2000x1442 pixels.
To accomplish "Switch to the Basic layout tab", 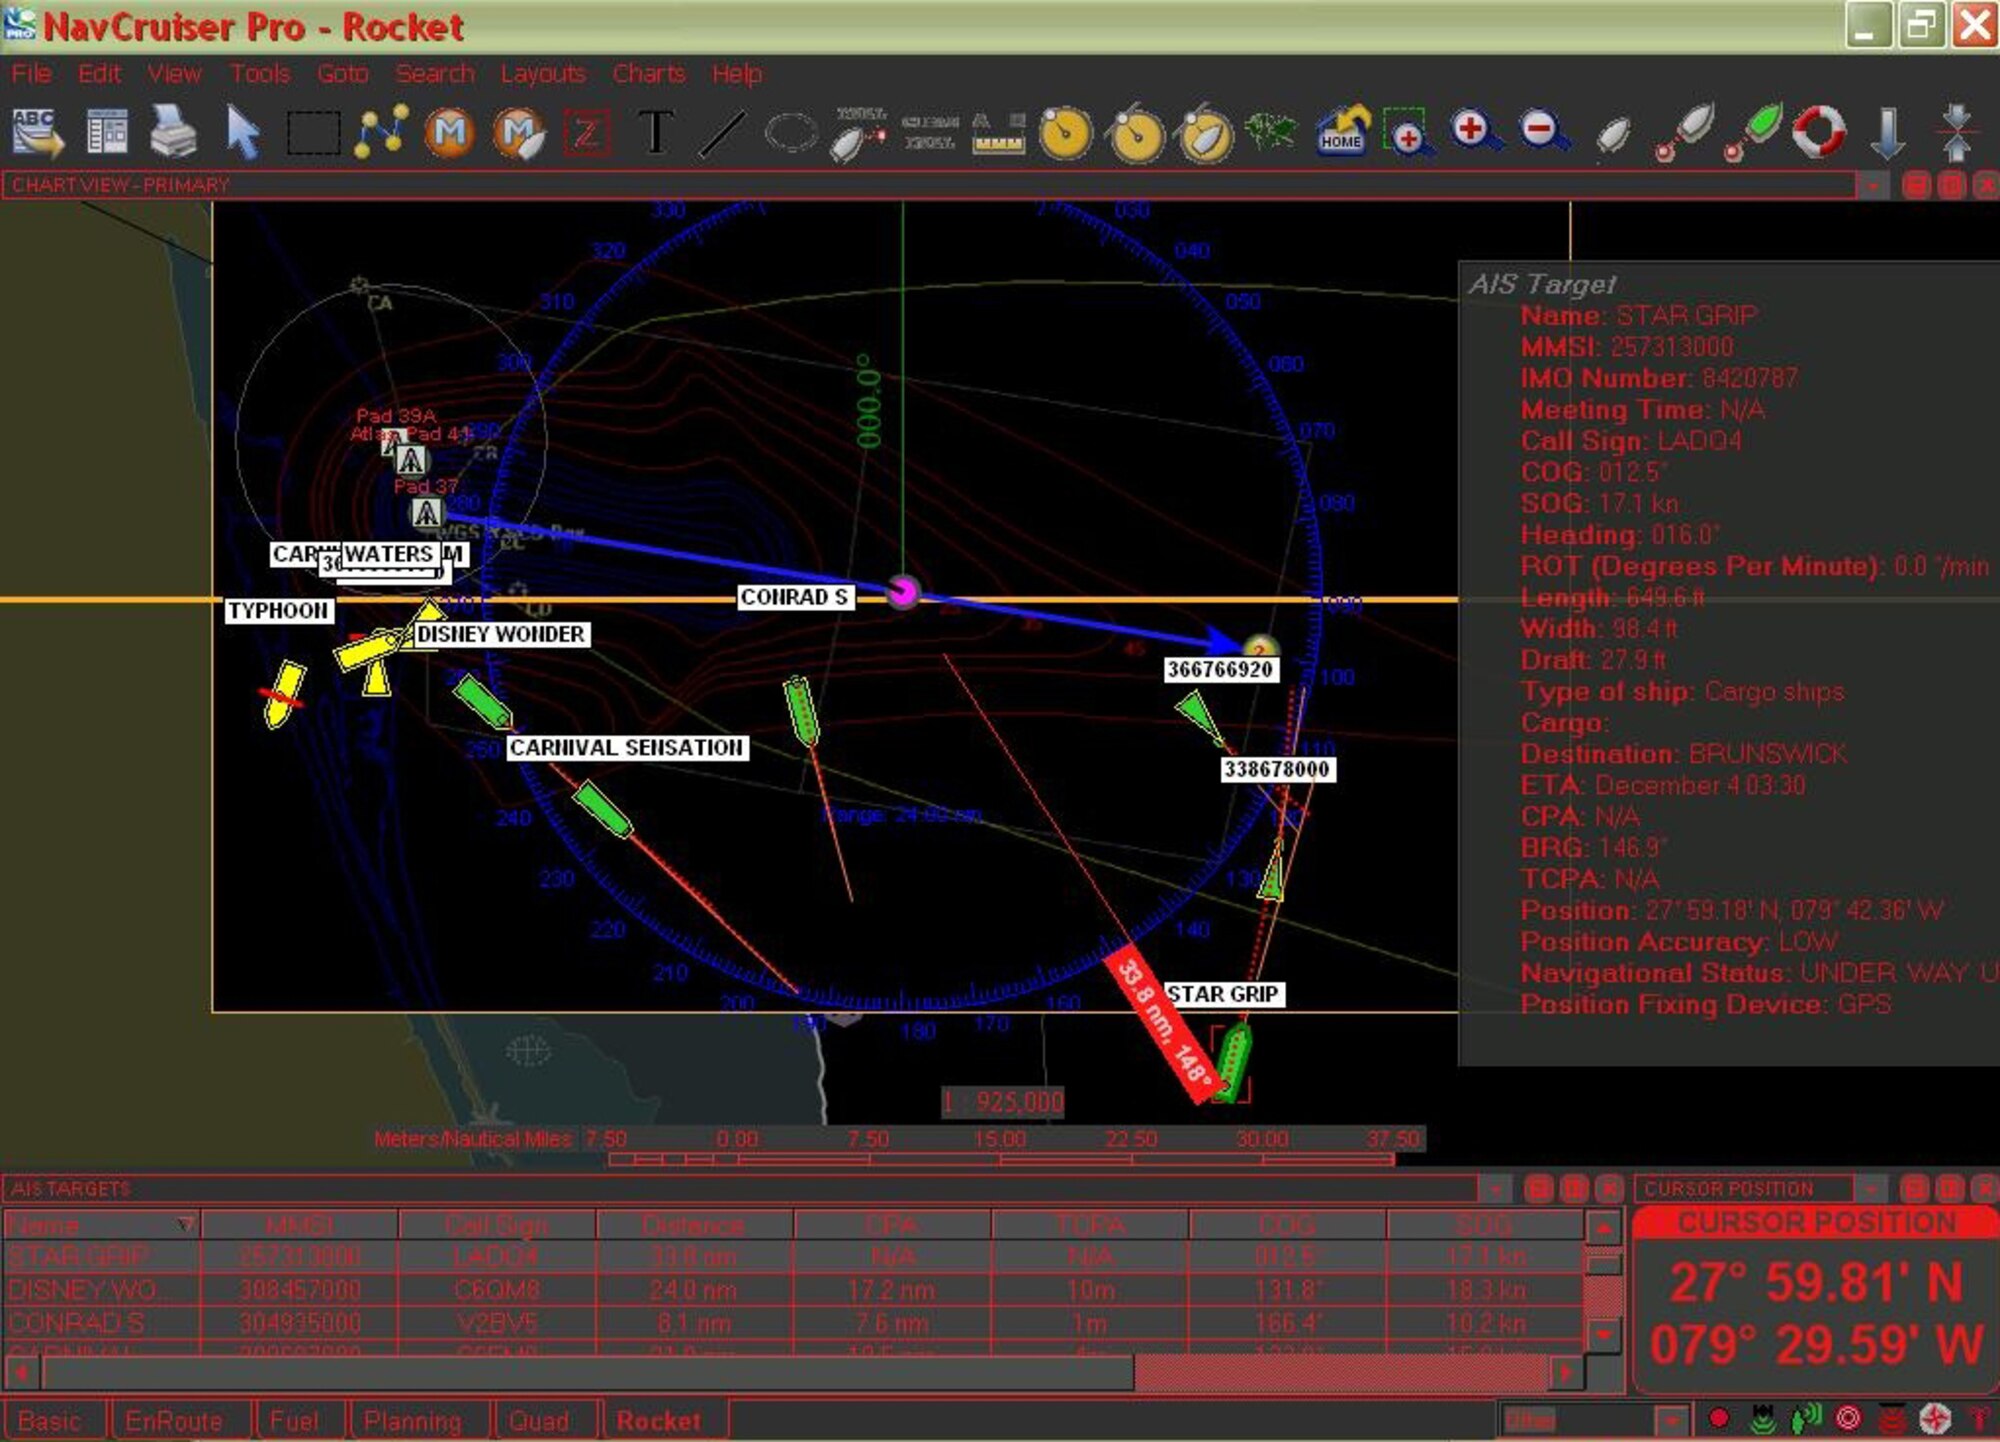I will tap(53, 1421).
